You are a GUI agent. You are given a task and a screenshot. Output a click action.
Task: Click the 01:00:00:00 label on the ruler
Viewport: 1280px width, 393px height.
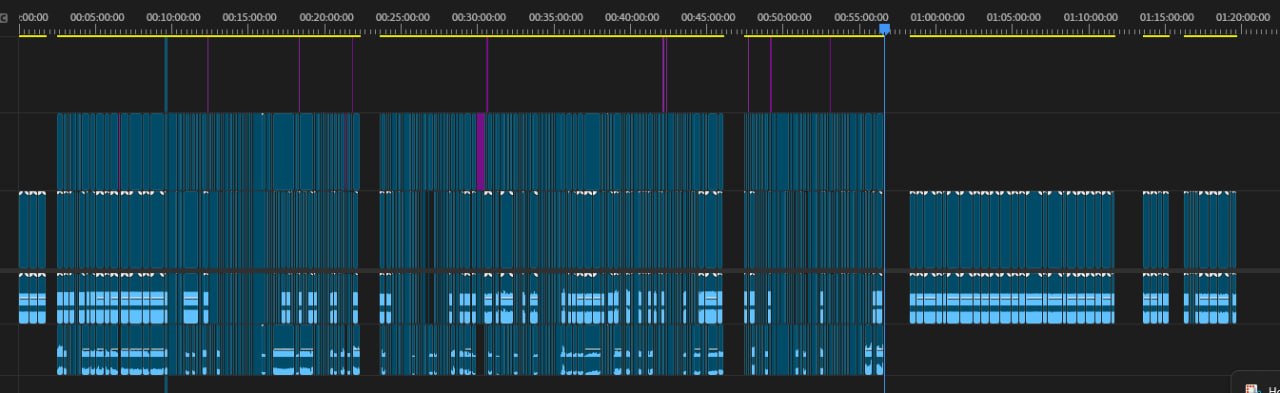coord(938,17)
